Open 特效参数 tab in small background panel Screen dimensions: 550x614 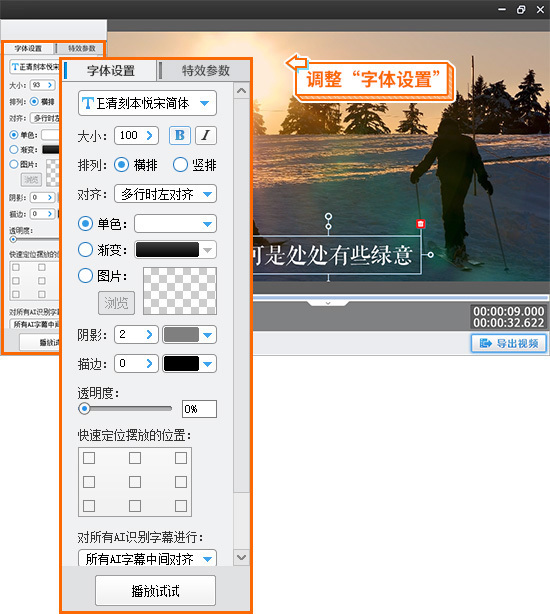click(81, 49)
